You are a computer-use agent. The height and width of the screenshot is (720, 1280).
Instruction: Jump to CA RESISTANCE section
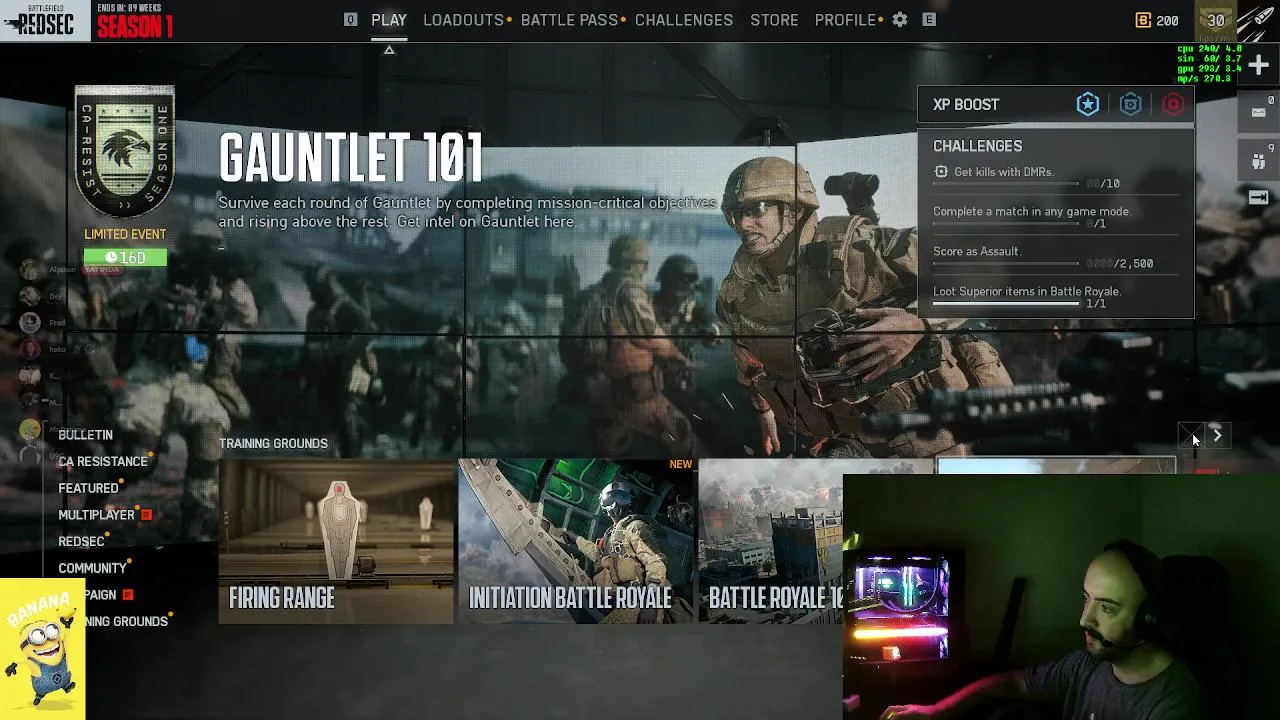coord(103,462)
